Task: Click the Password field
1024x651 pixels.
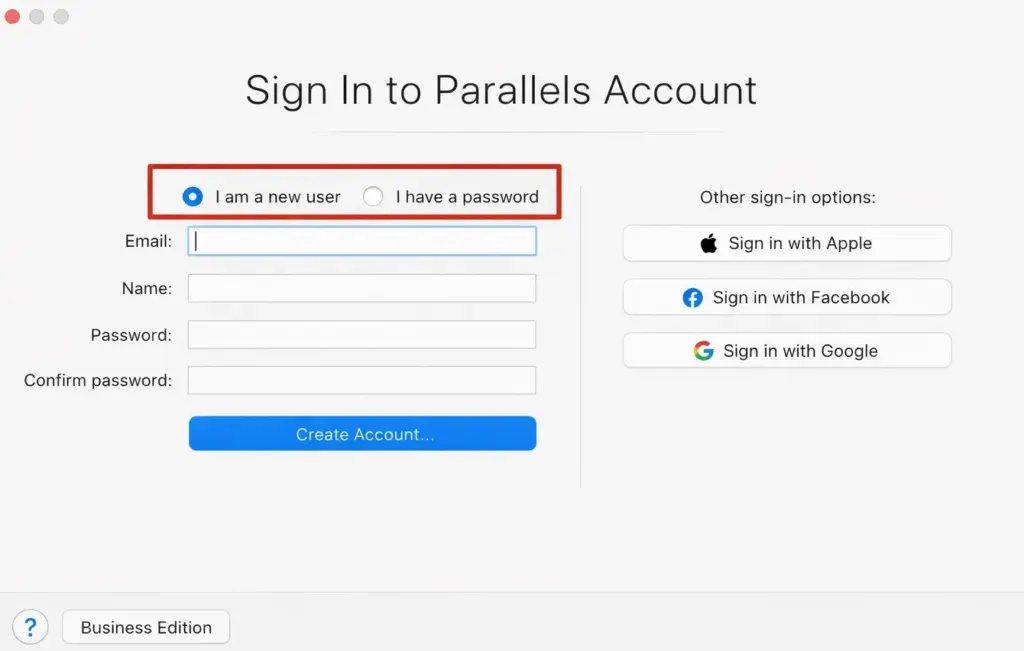Action: tap(362, 334)
